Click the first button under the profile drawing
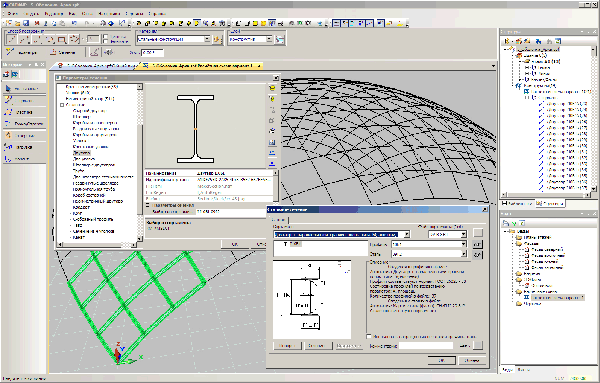Viewport: 600px width, 383px height. click(287, 346)
